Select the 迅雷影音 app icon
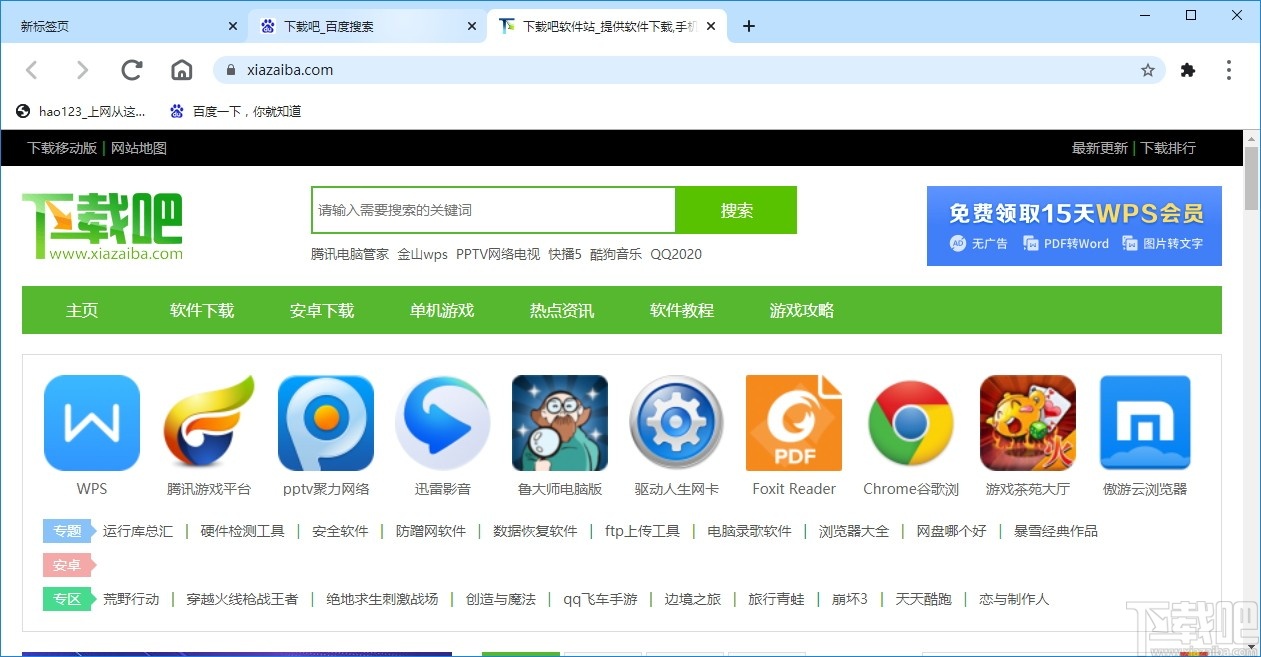 (442, 422)
